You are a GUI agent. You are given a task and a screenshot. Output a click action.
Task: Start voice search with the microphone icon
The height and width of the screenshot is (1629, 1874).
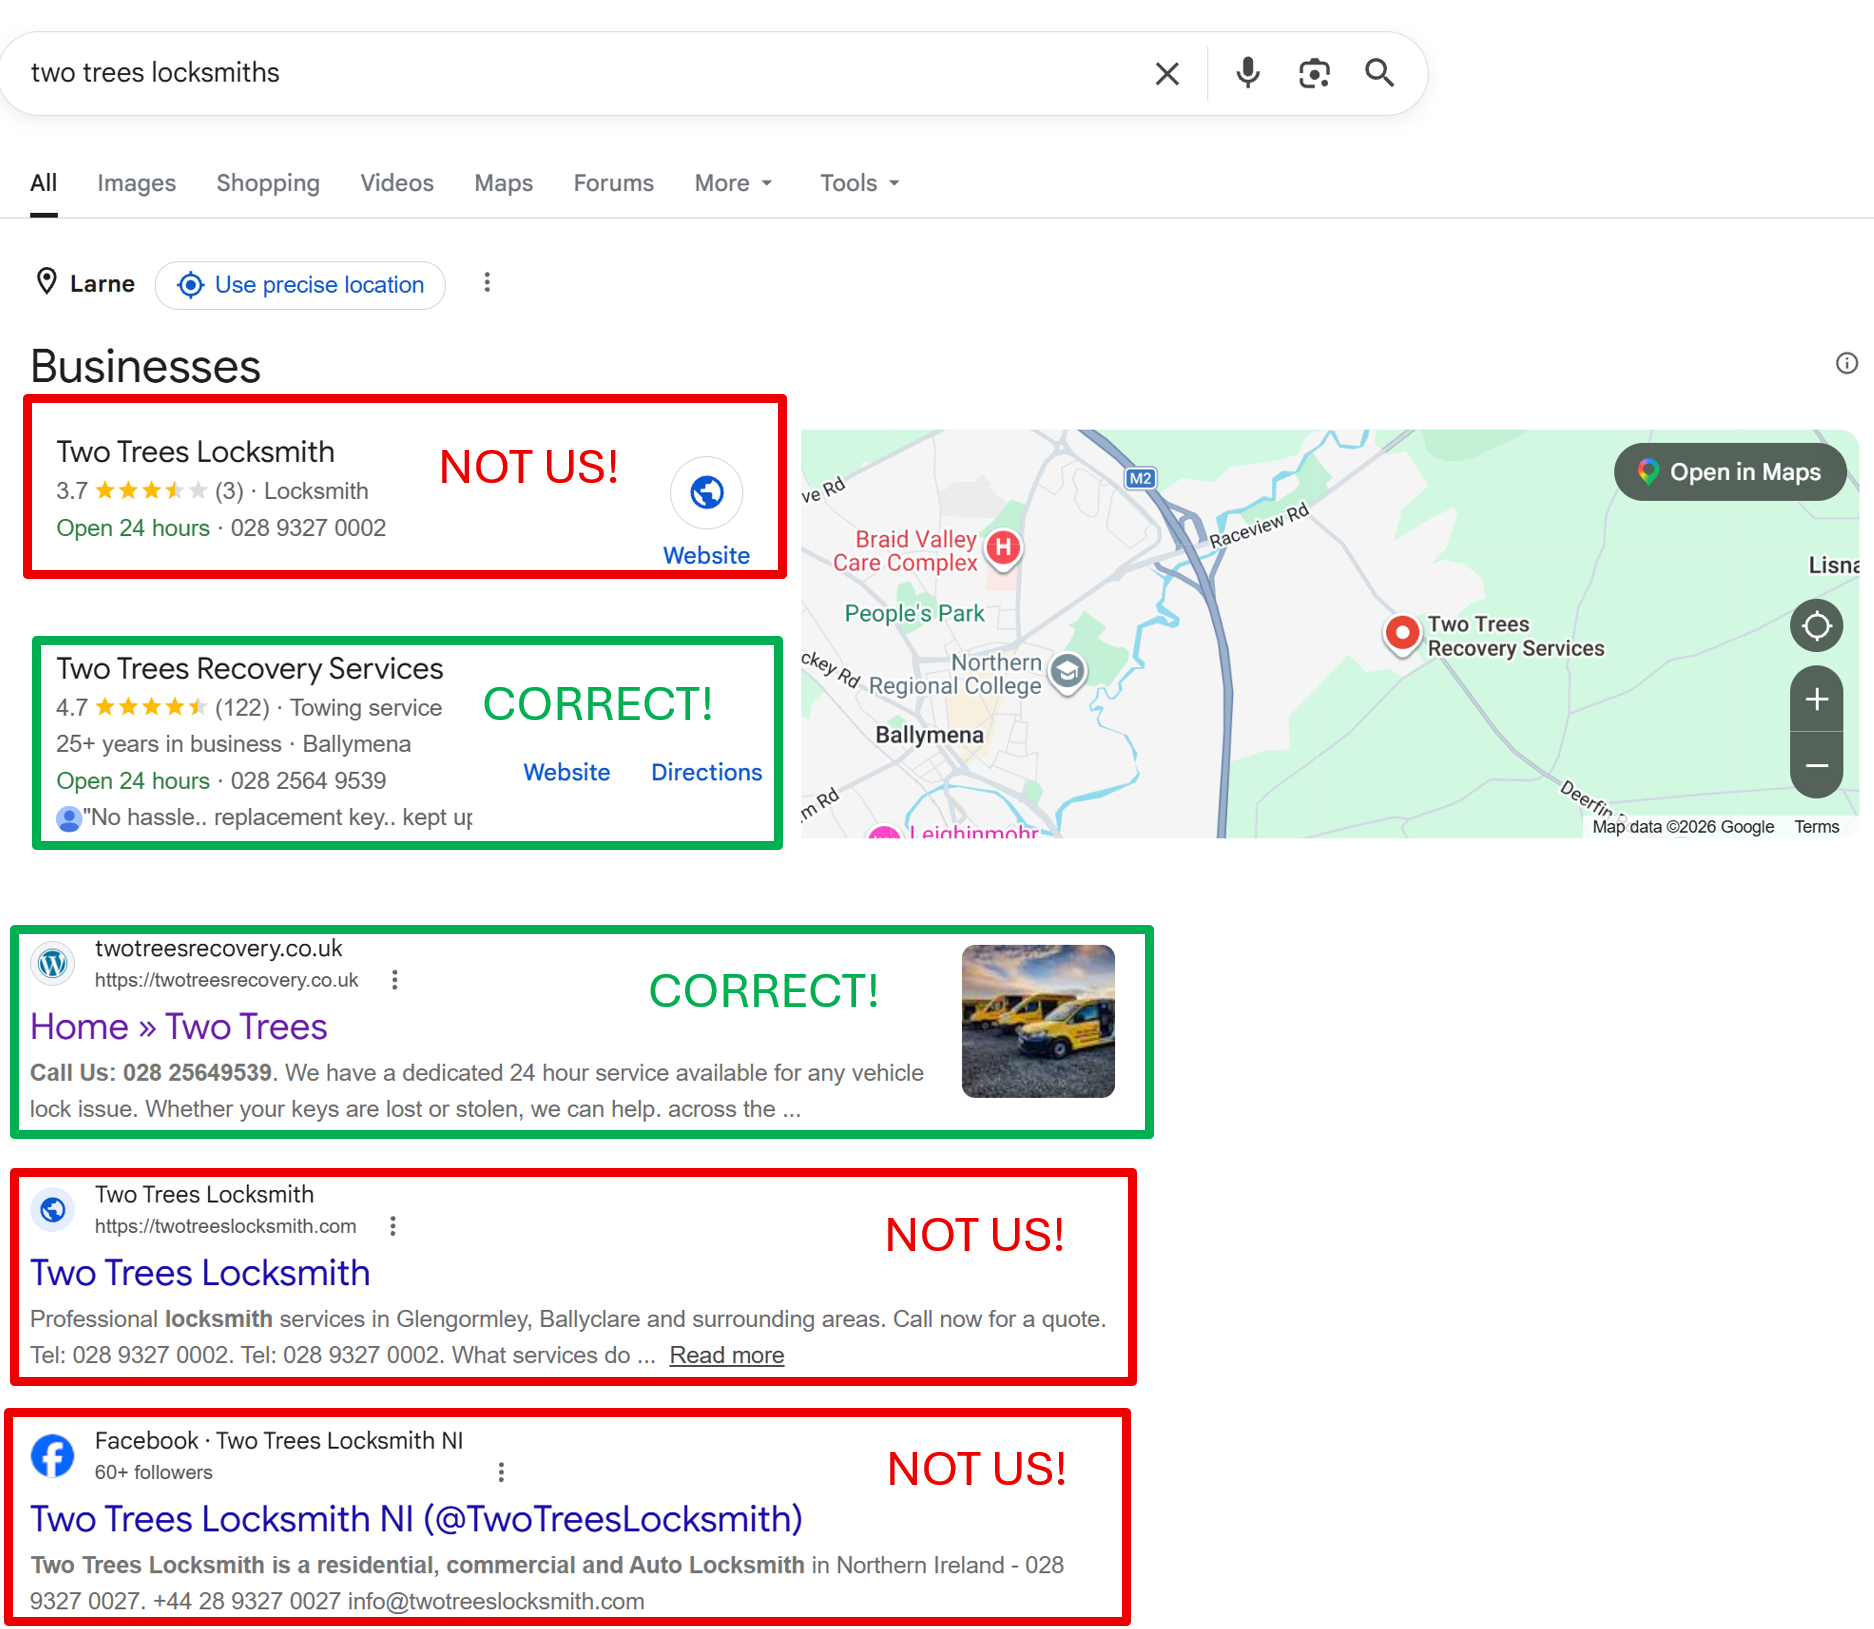tap(1247, 73)
